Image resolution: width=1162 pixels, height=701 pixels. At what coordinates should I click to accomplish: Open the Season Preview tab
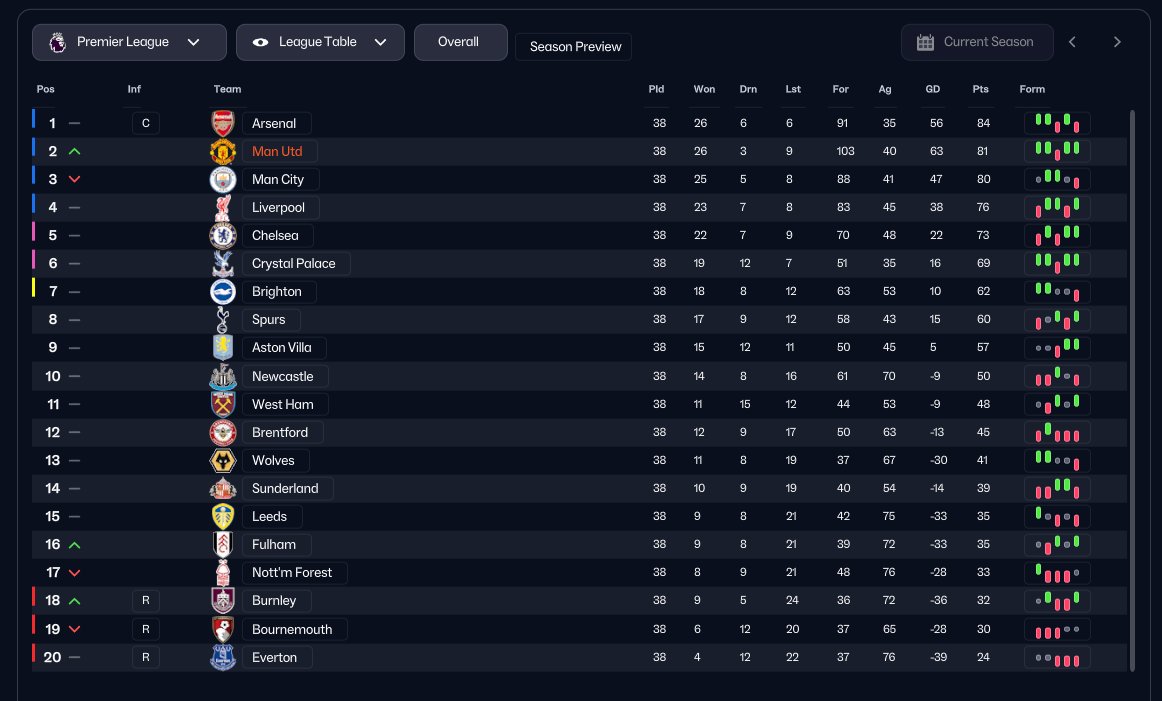coord(574,47)
